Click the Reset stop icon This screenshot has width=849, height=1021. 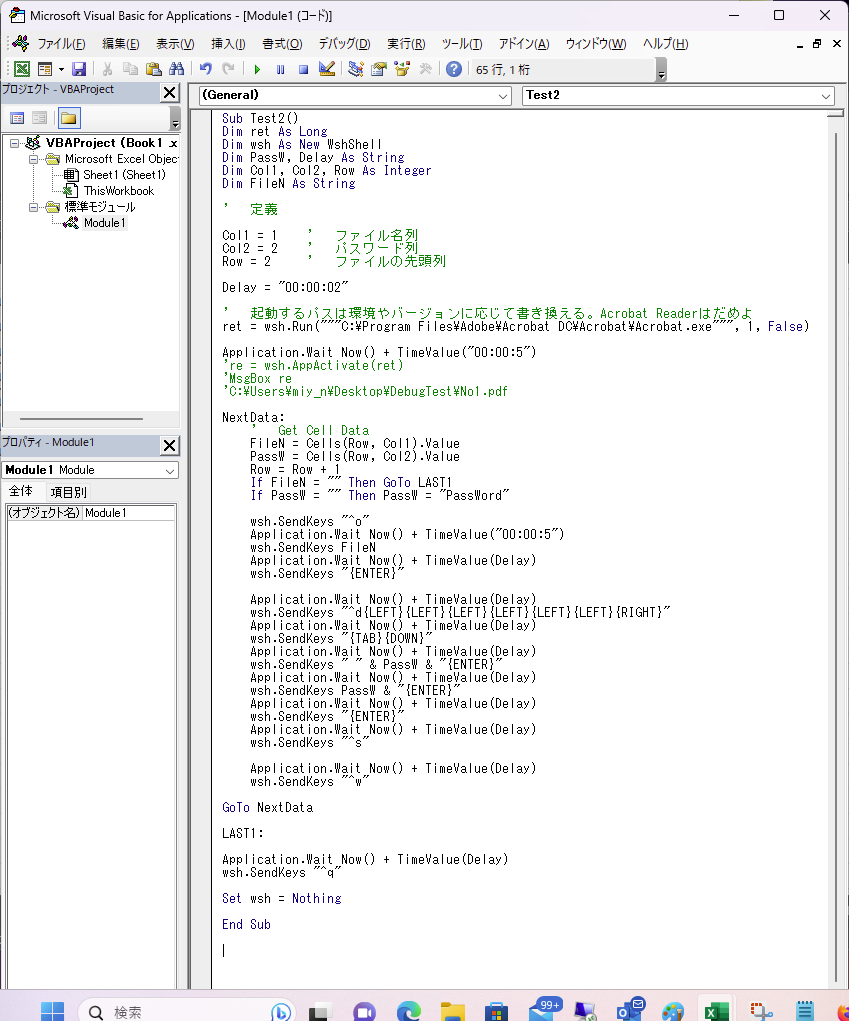[303, 69]
